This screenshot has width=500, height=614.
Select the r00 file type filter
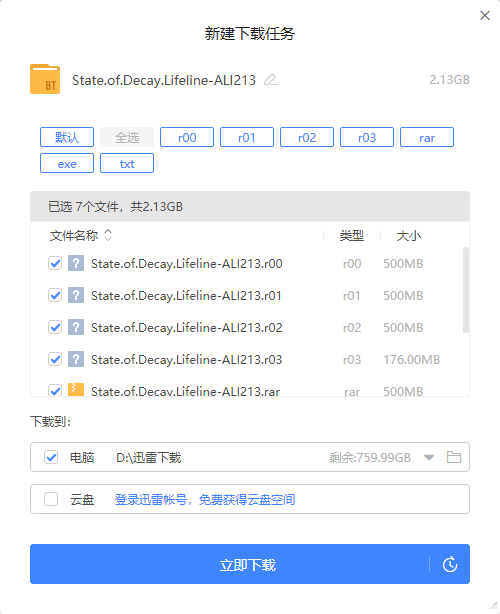pos(187,137)
